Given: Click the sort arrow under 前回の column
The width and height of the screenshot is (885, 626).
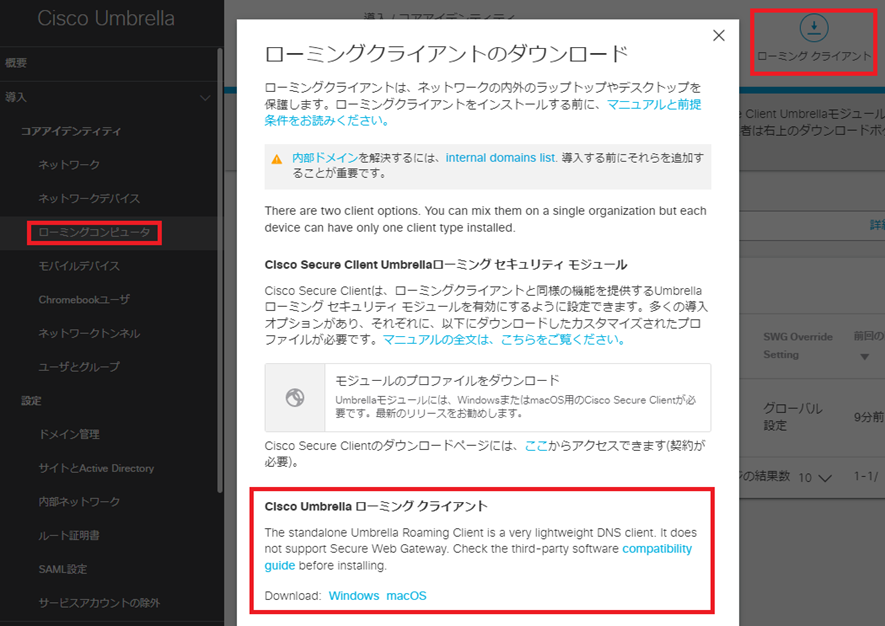Looking at the screenshot, I should point(864,357).
